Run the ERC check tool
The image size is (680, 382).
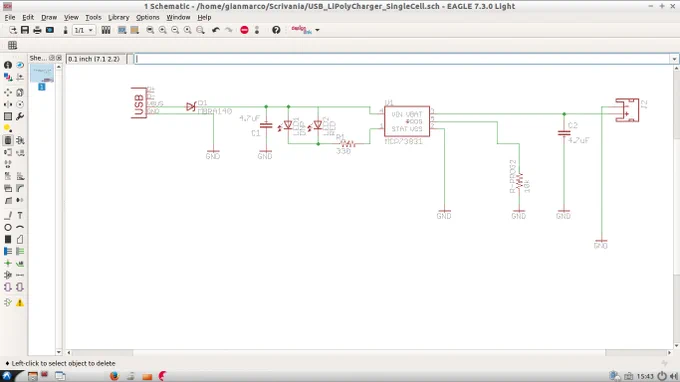pyautogui.click(x=8, y=303)
